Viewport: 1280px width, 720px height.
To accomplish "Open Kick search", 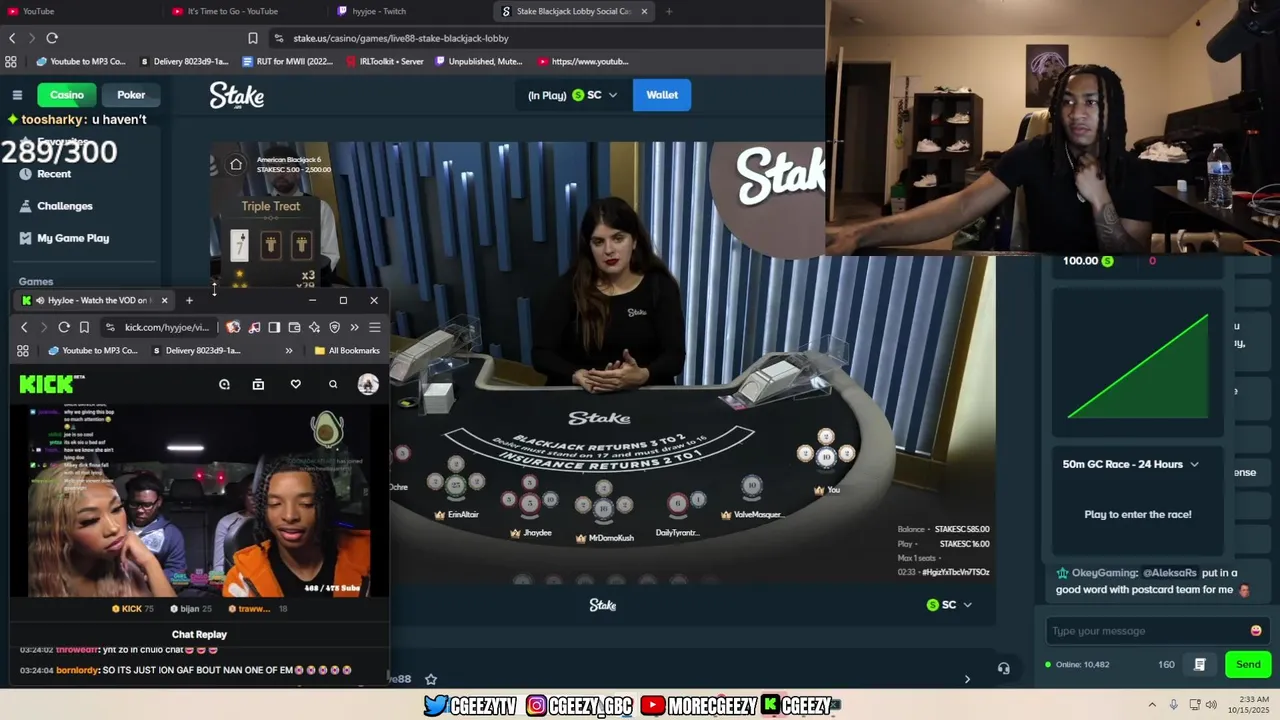I will [x=333, y=384].
